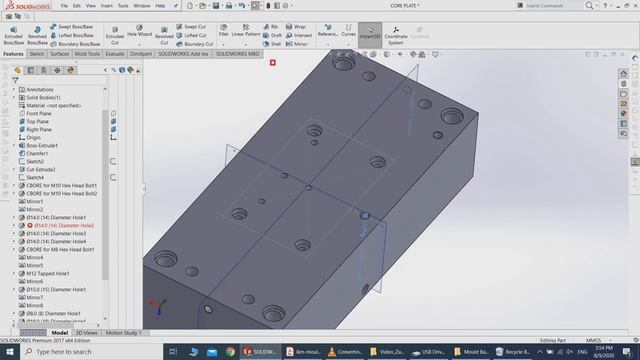The height and width of the screenshot is (360, 640).
Task: Click the Swept Cut tool
Action: coord(191,27)
